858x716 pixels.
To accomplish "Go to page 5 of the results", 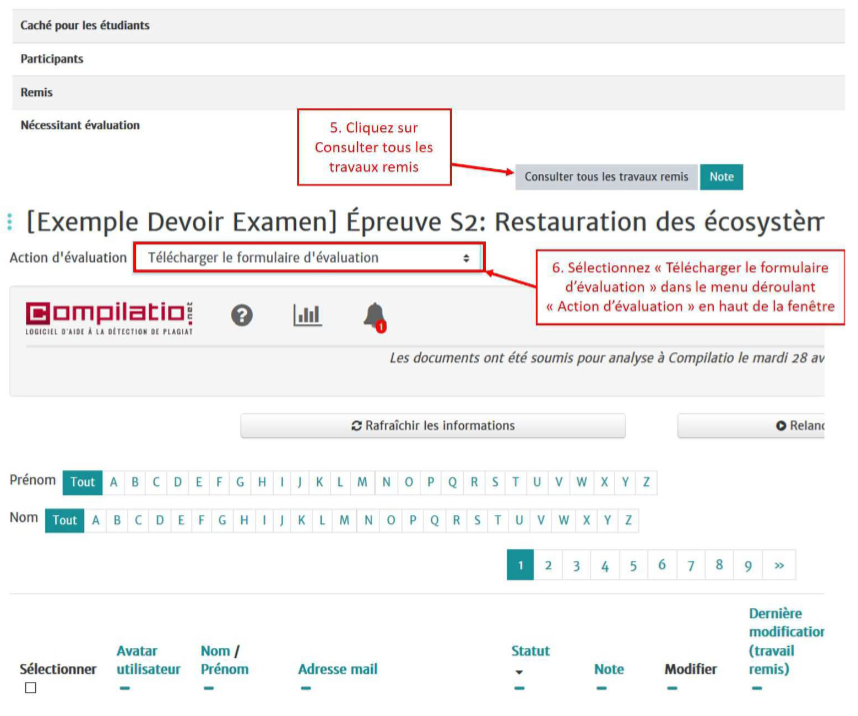I will 633,566.
